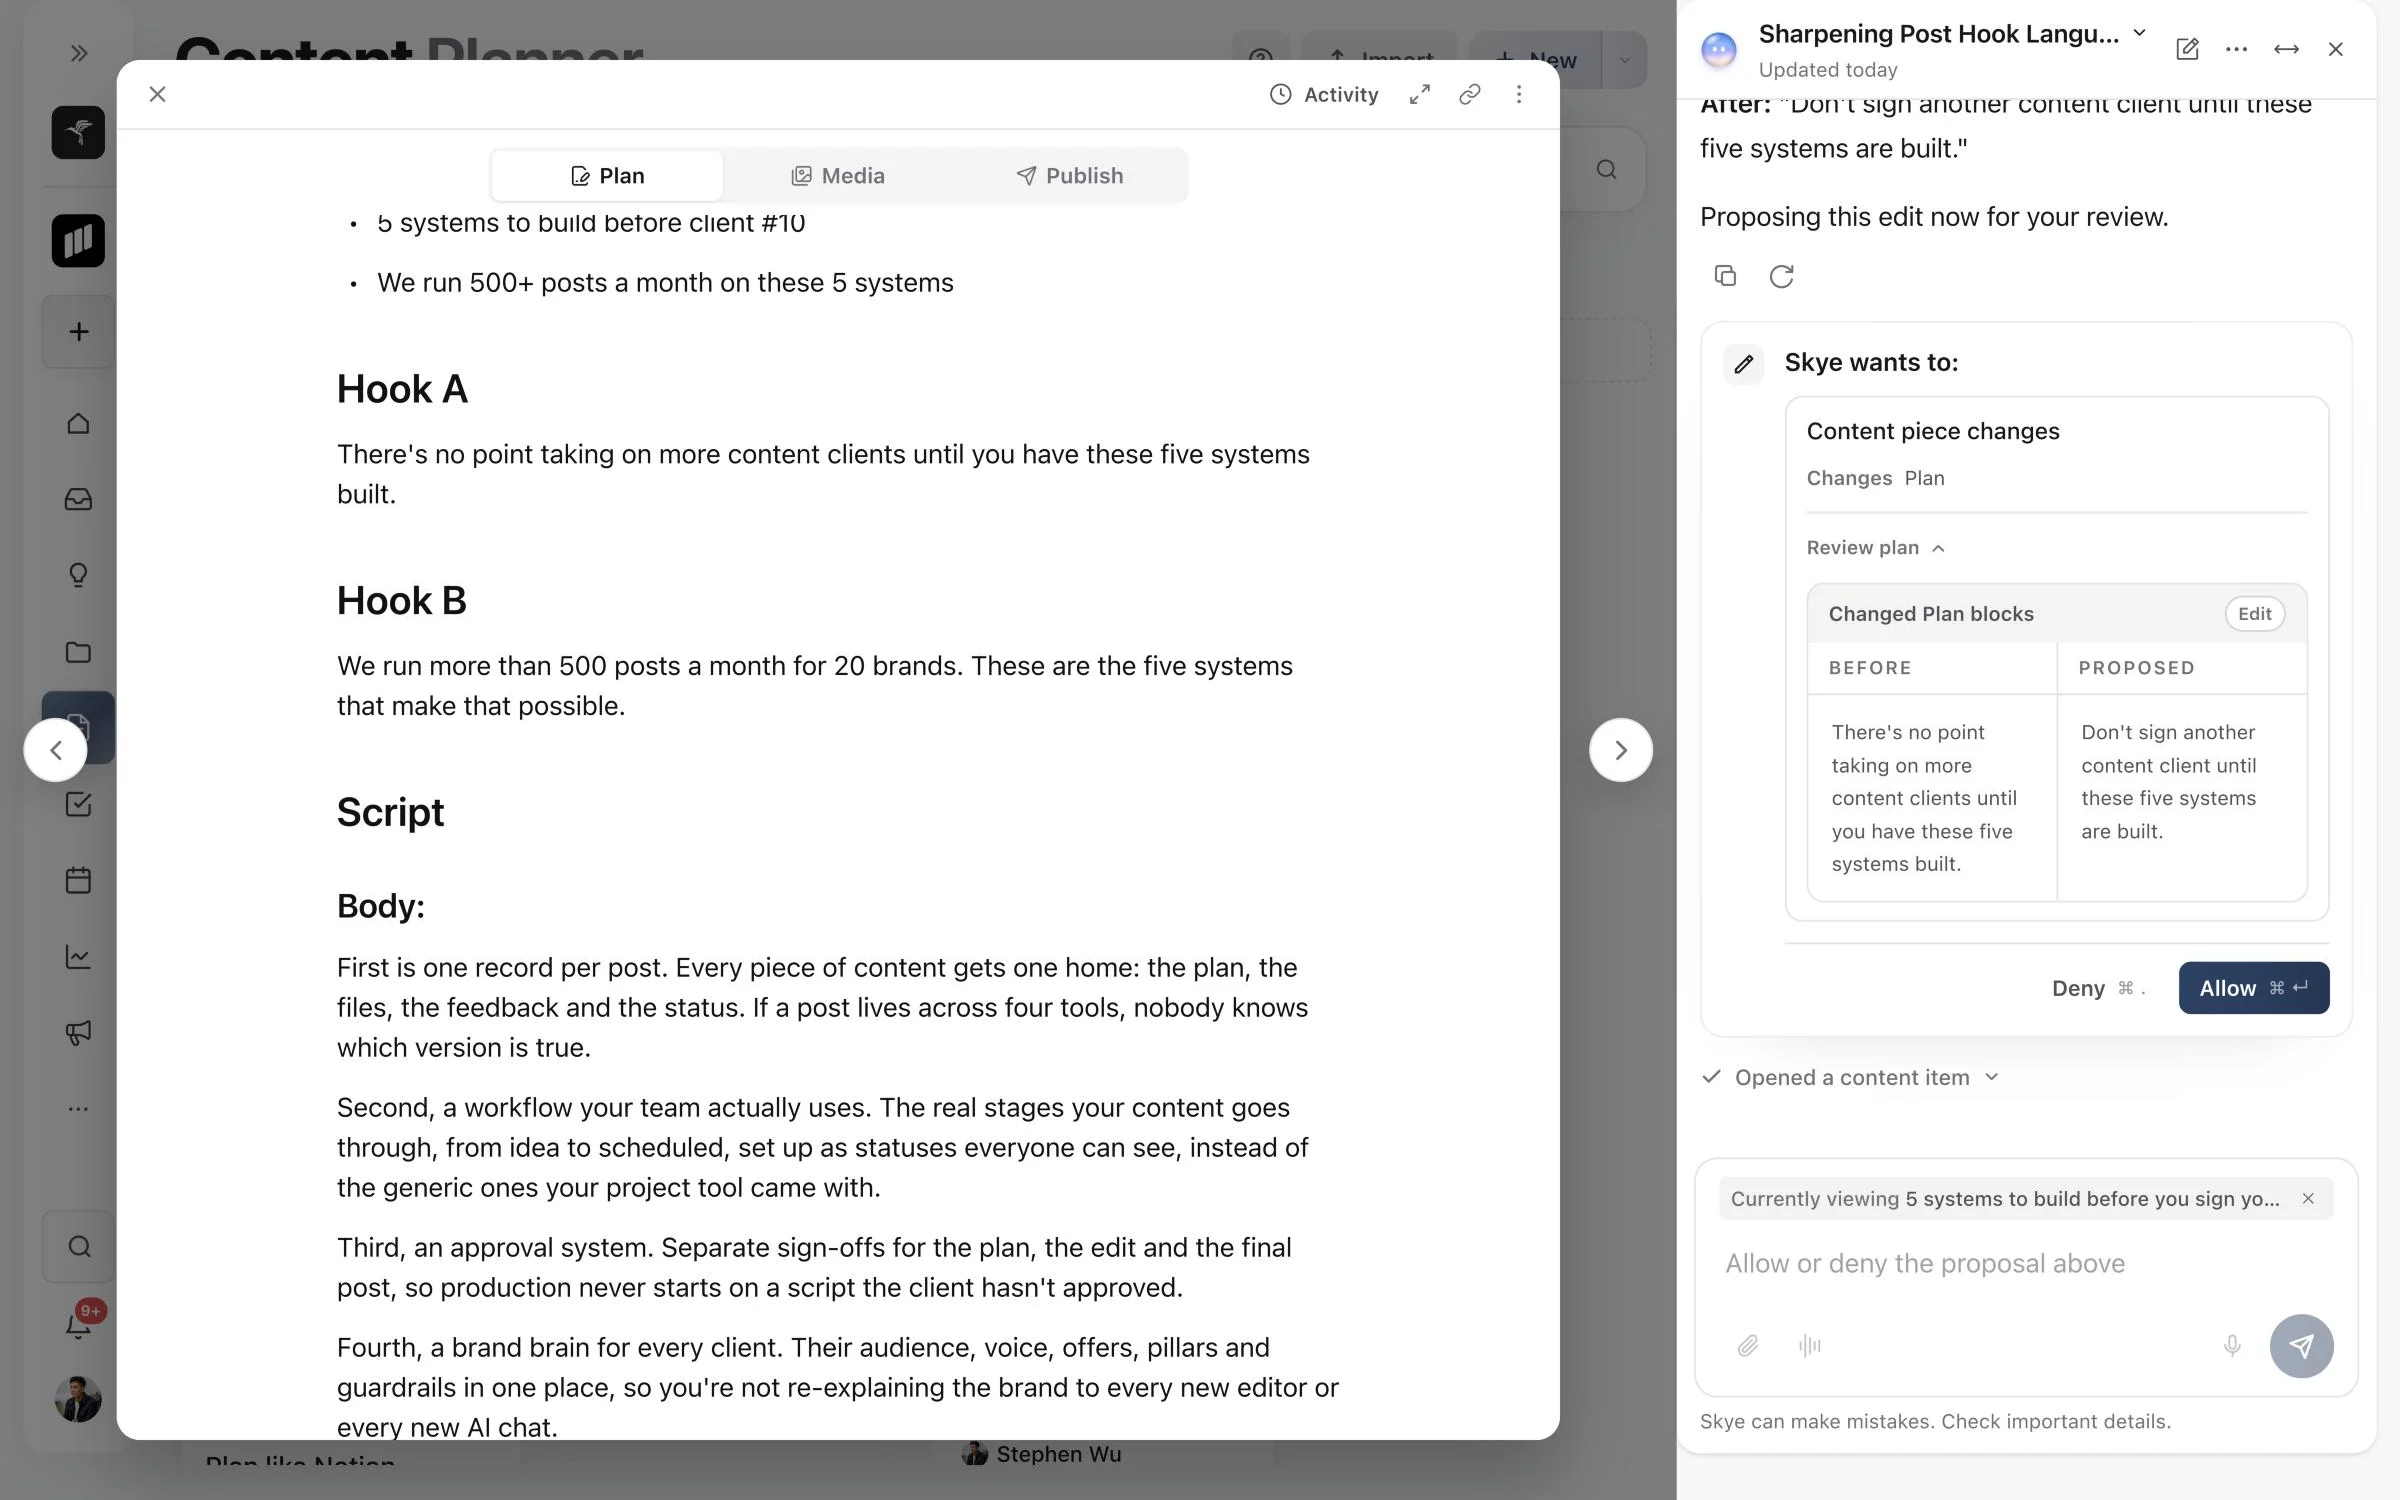Click the home icon in sidebar
This screenshot has width=2400, height=1500.
78,423
